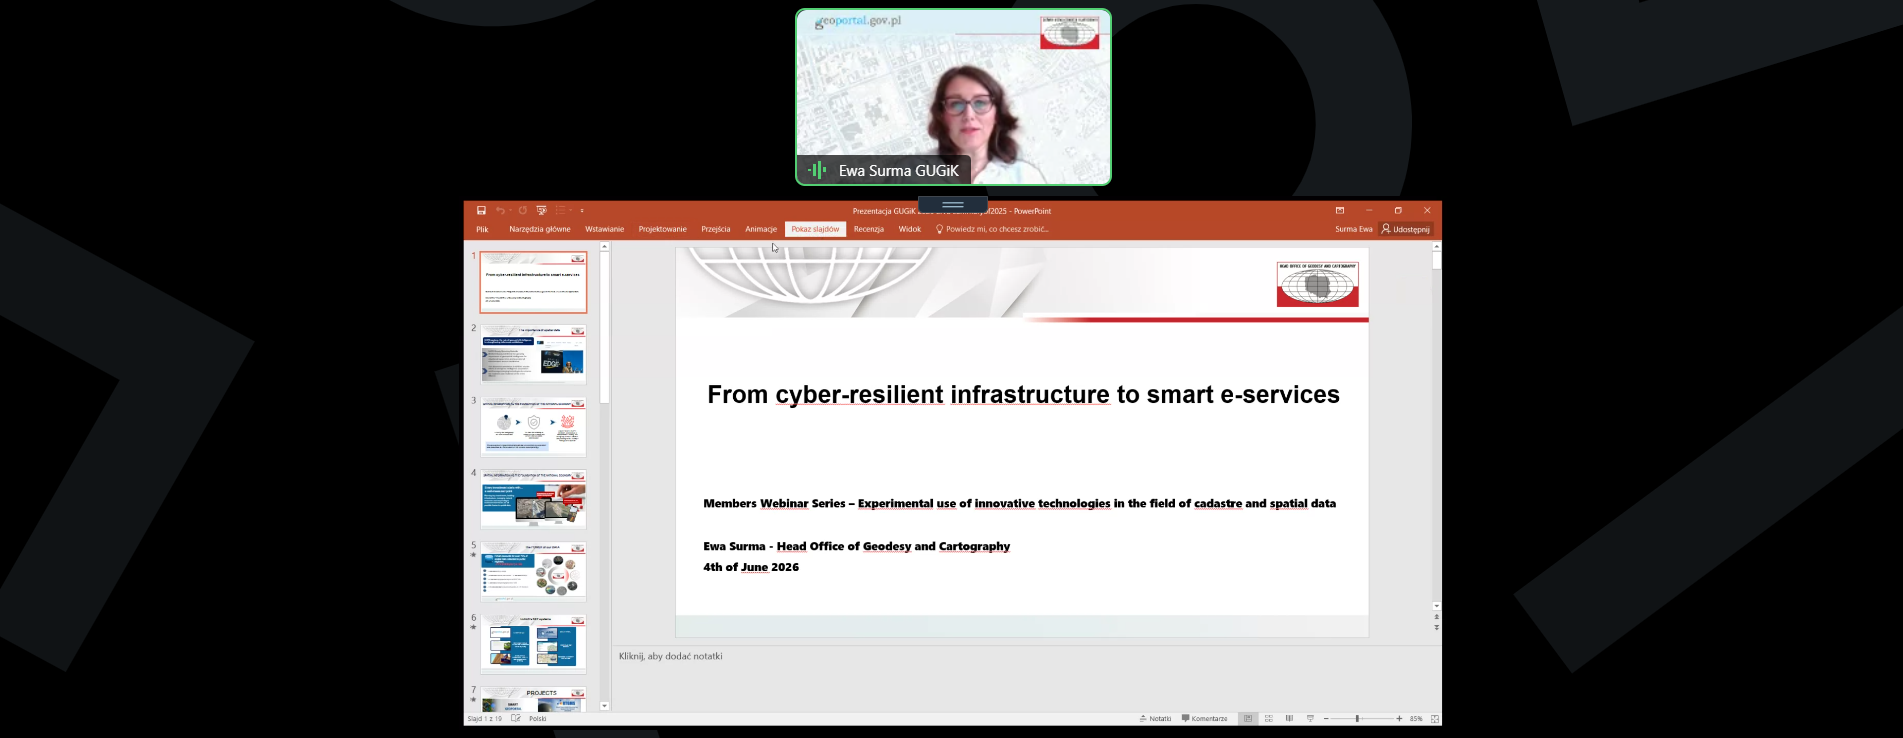Click the notes area 'Kliknij, aby dodać notatki'

(x=670, y=656)
